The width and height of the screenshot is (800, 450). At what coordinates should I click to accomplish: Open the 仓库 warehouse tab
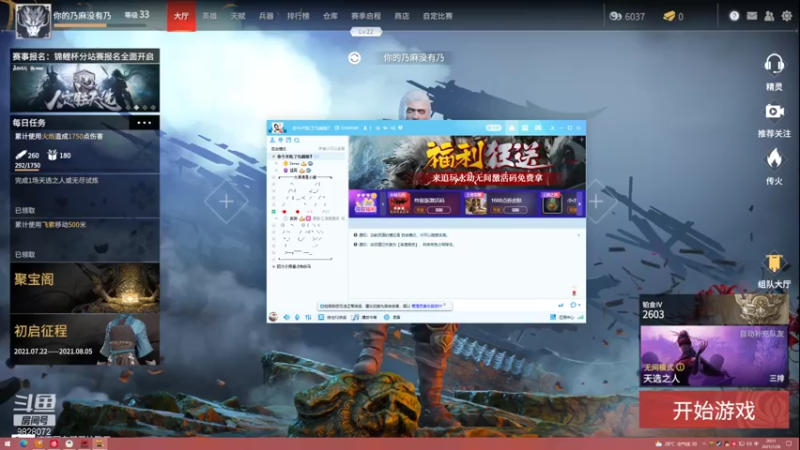(x=330, y=16)
